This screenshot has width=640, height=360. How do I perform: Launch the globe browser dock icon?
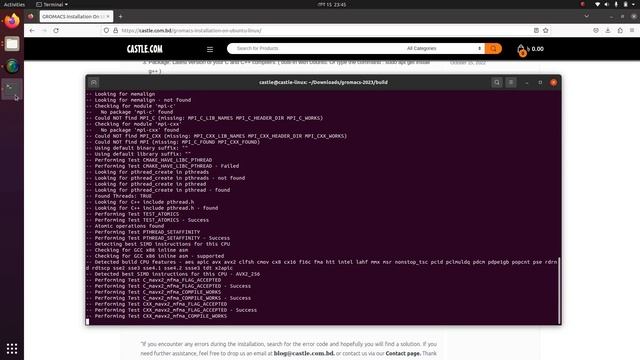click(12, 66)
